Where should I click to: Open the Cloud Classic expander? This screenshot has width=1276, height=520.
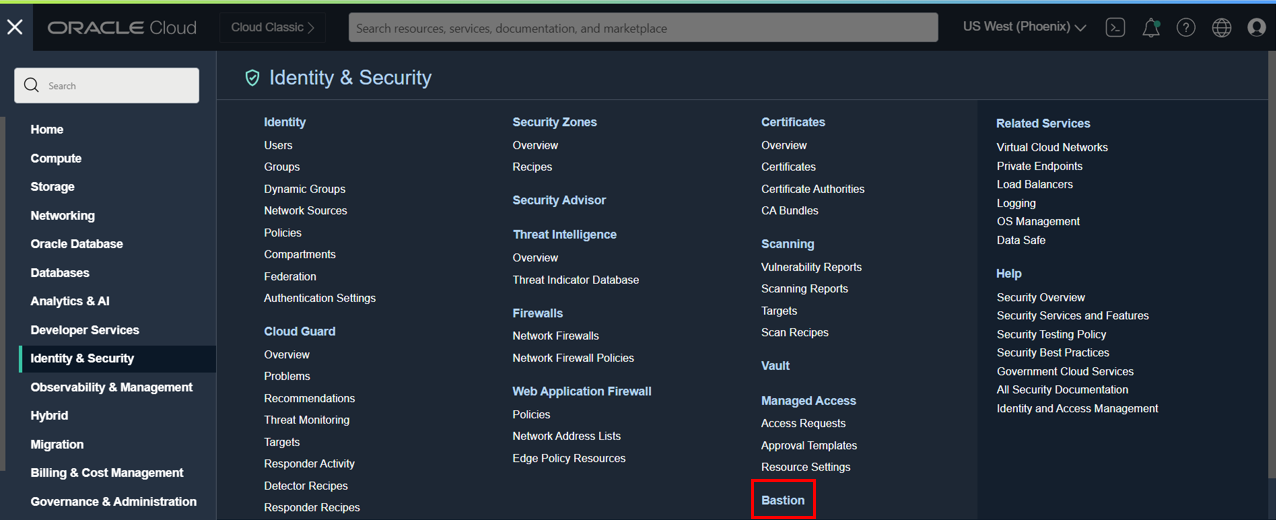pyautogui.click(x=272, y=27)
